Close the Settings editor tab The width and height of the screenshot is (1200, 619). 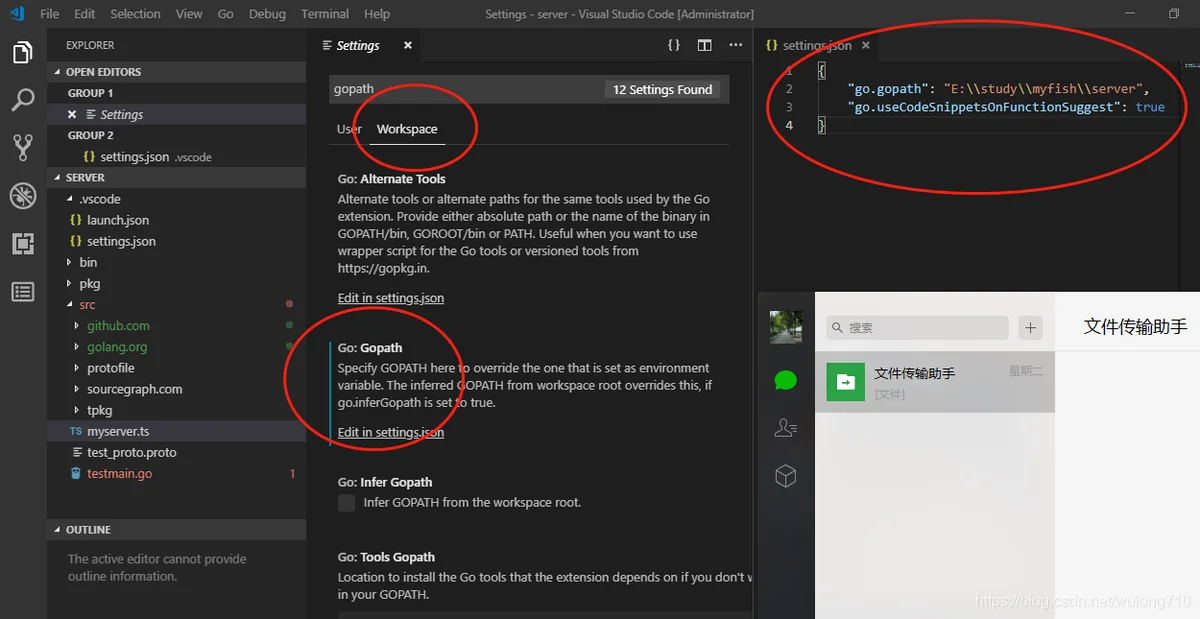pos(408,45)
